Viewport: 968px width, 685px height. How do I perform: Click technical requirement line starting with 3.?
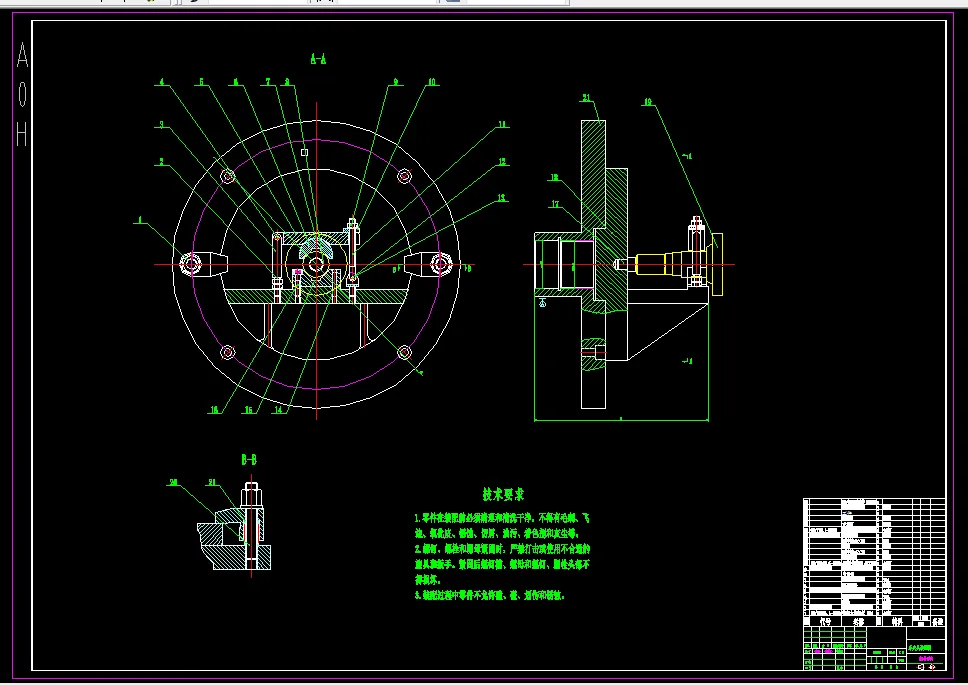click(x=490, y=596)
